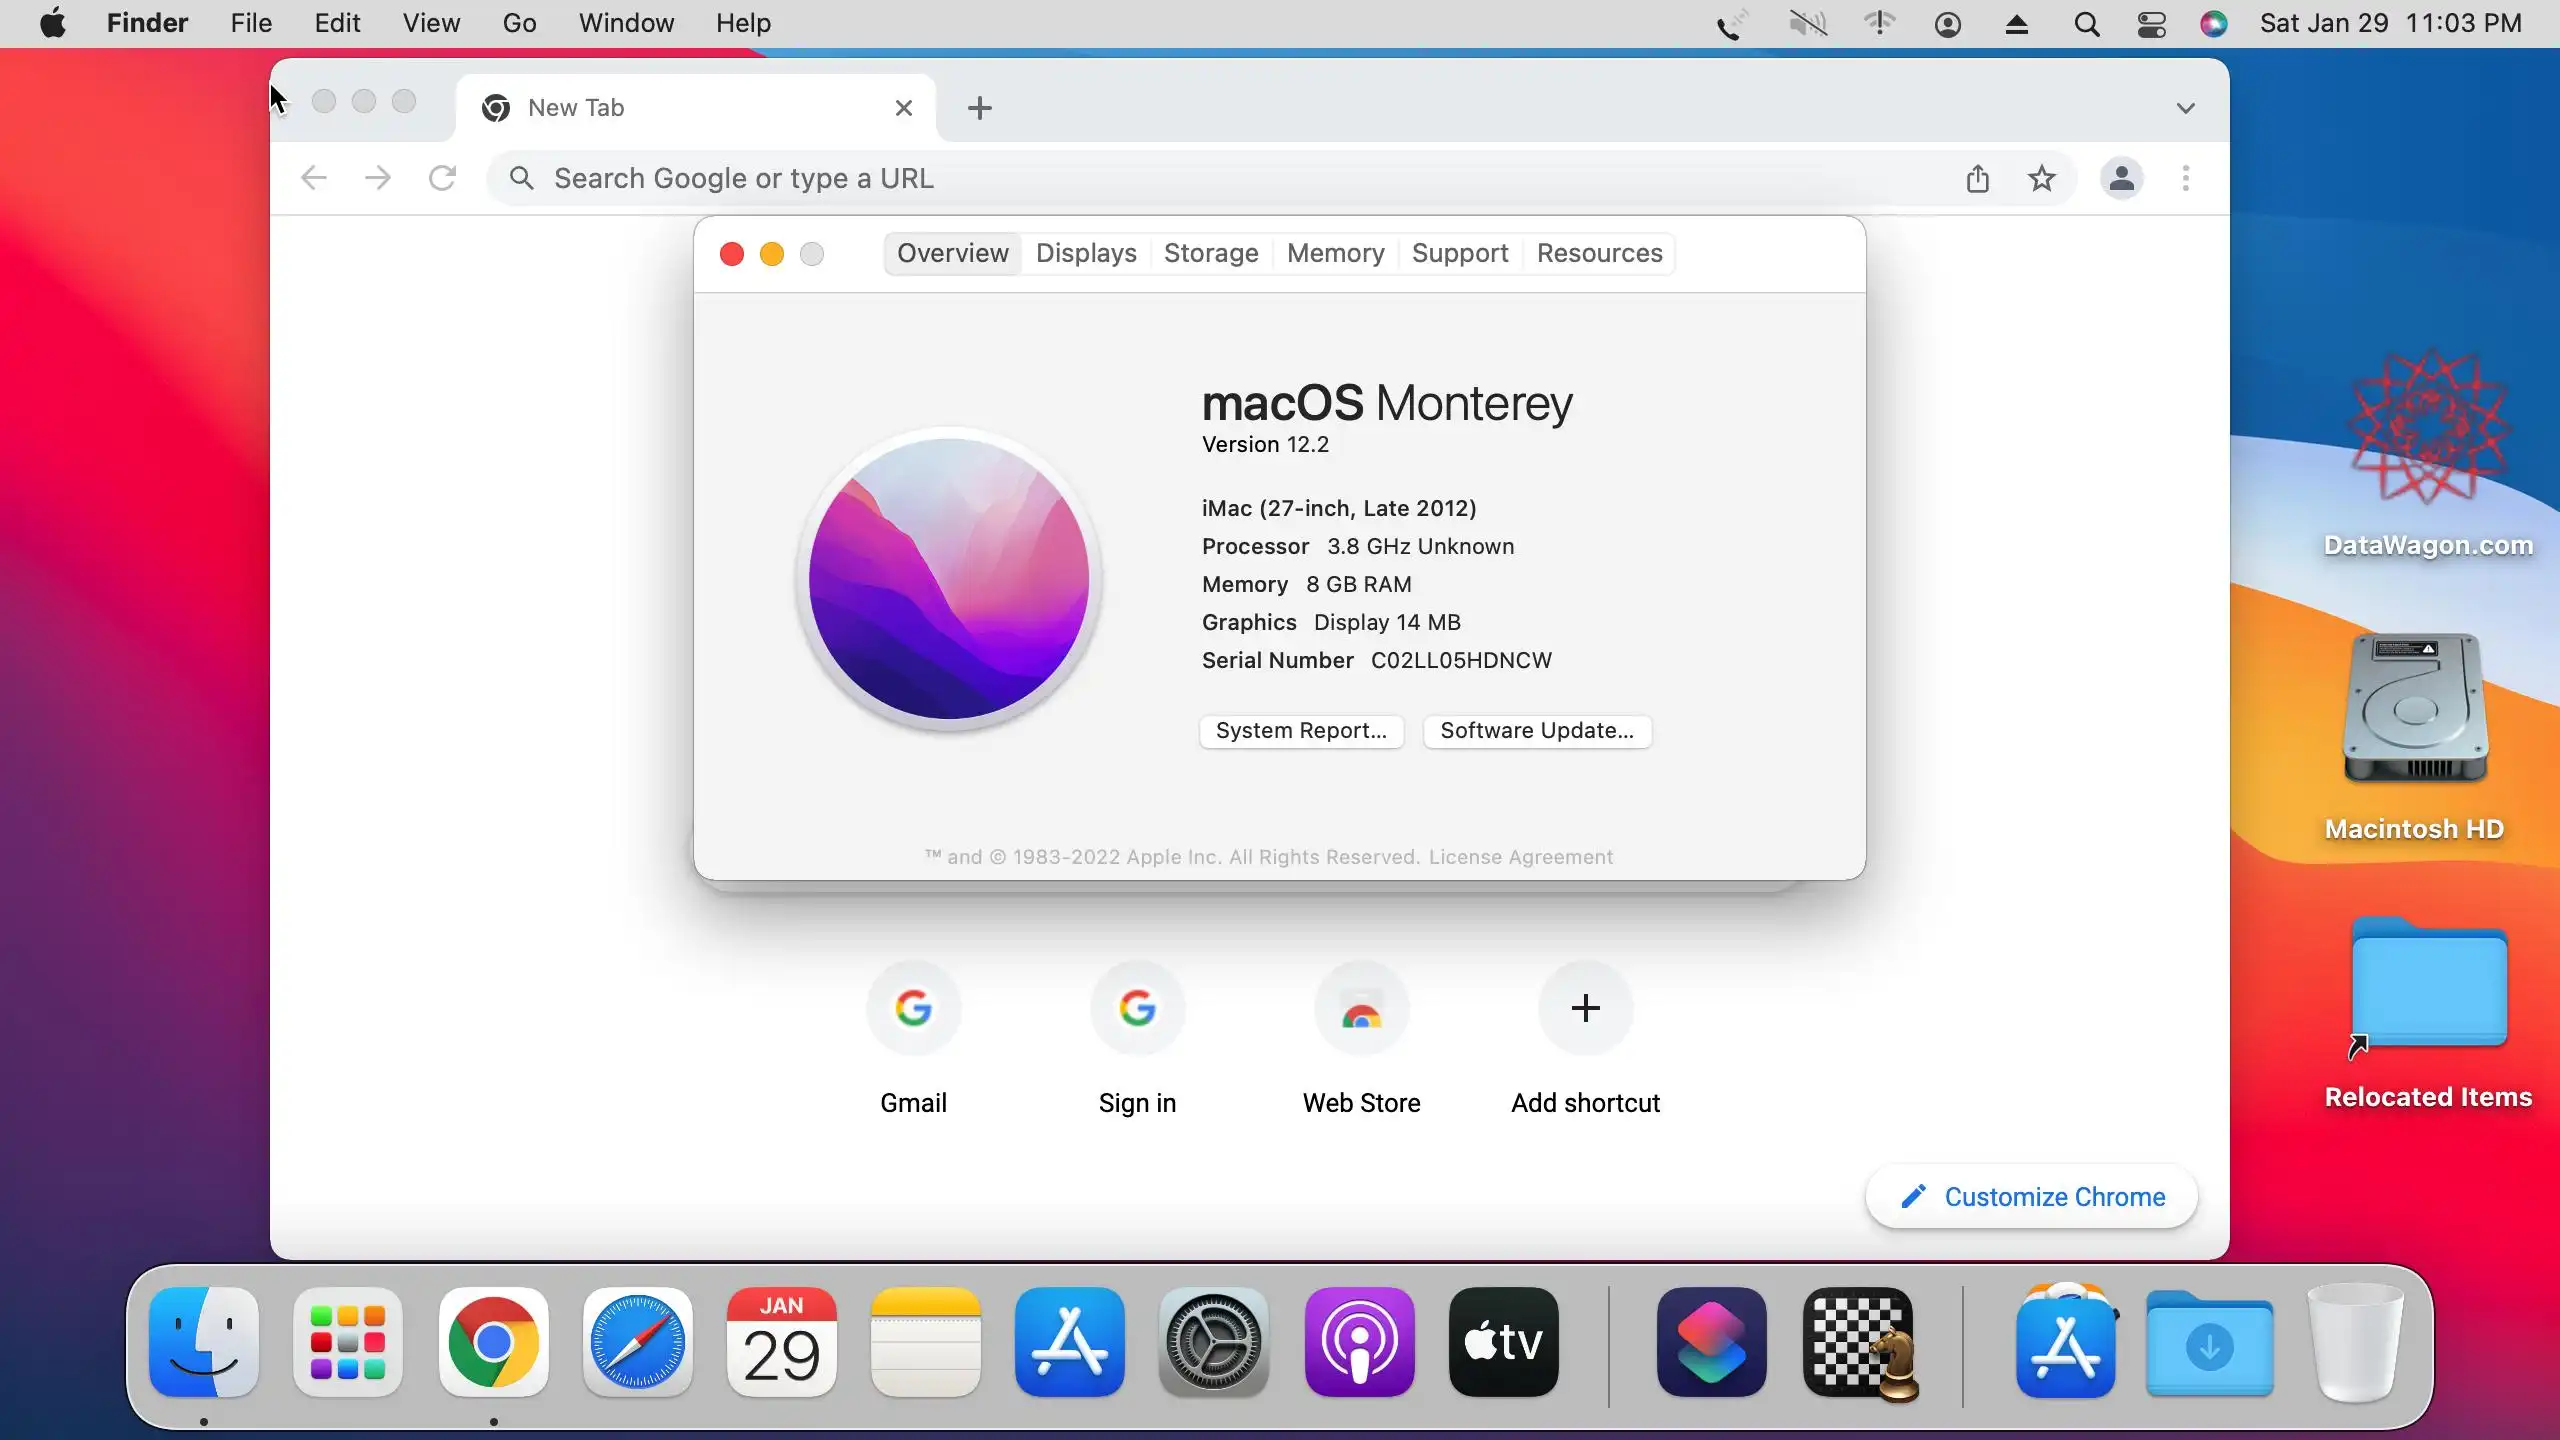Switch to the Storage tab
2560x1440 pixels.
(x=1210, y=253)
